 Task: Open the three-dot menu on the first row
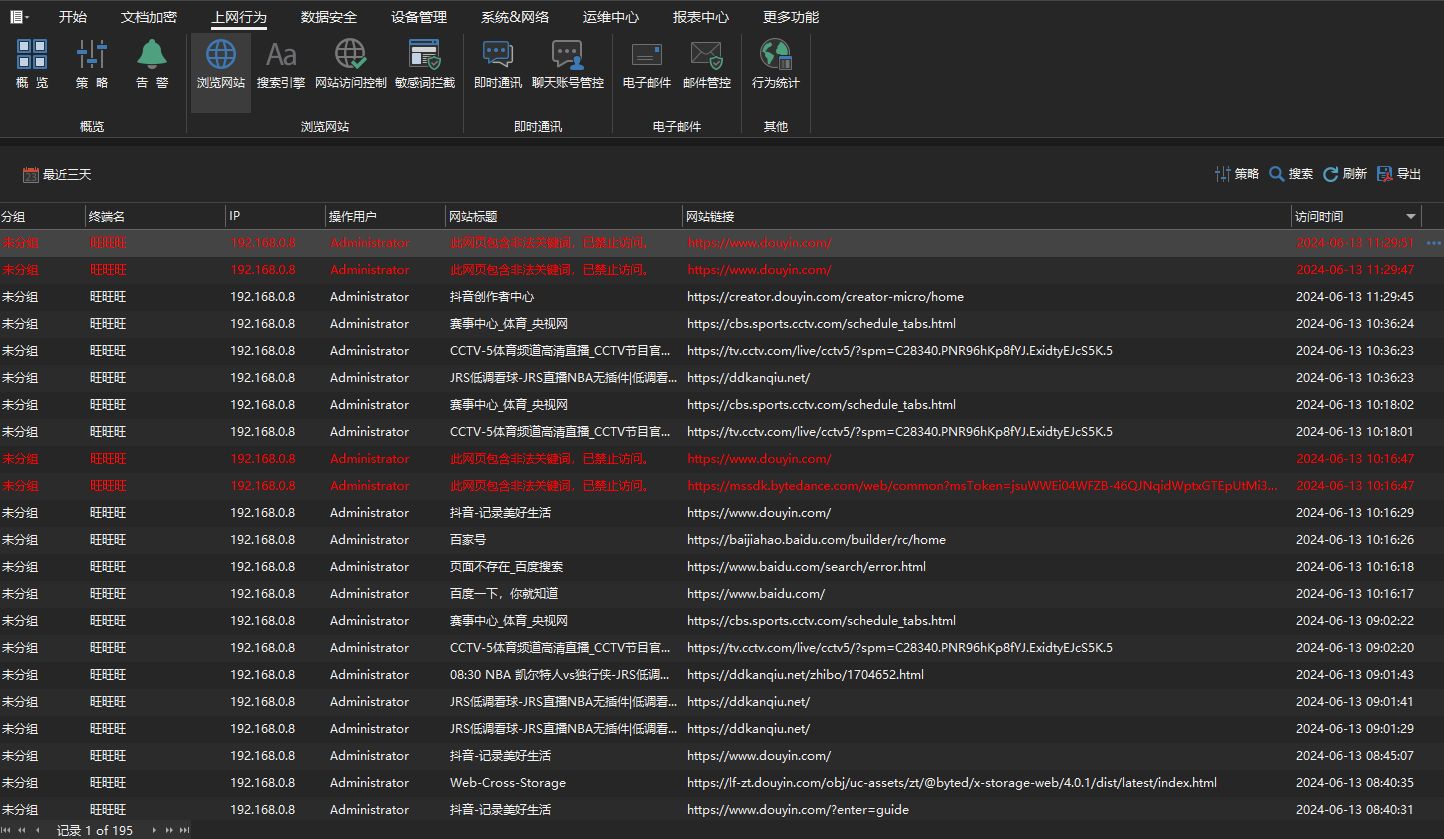[x=1434, y=243]
